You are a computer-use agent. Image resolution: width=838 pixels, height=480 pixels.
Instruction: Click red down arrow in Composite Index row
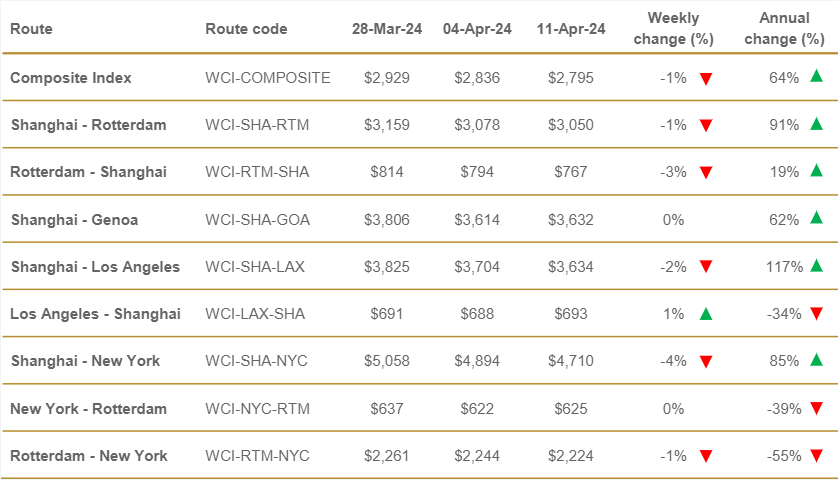[706, 78]
